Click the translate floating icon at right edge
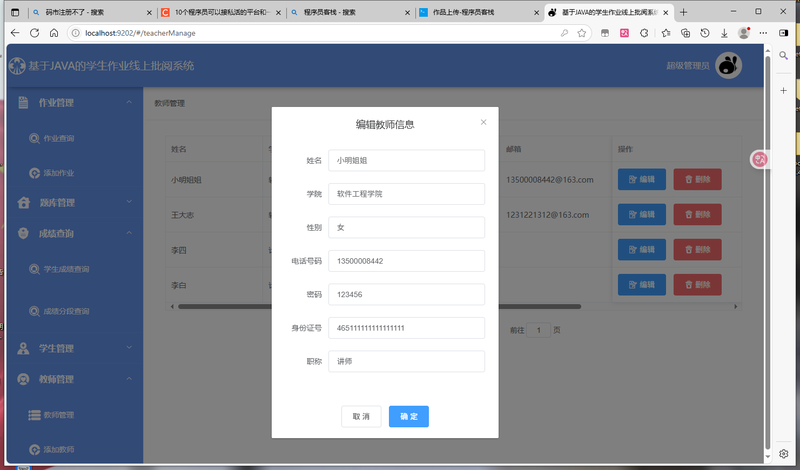Screen dimensions: 800x470 [760, 159]
